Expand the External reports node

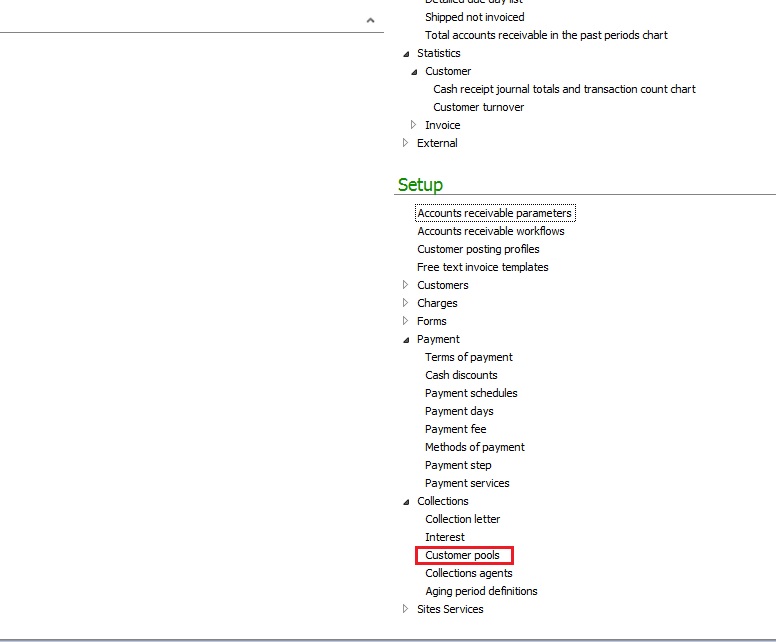(406, 143)
